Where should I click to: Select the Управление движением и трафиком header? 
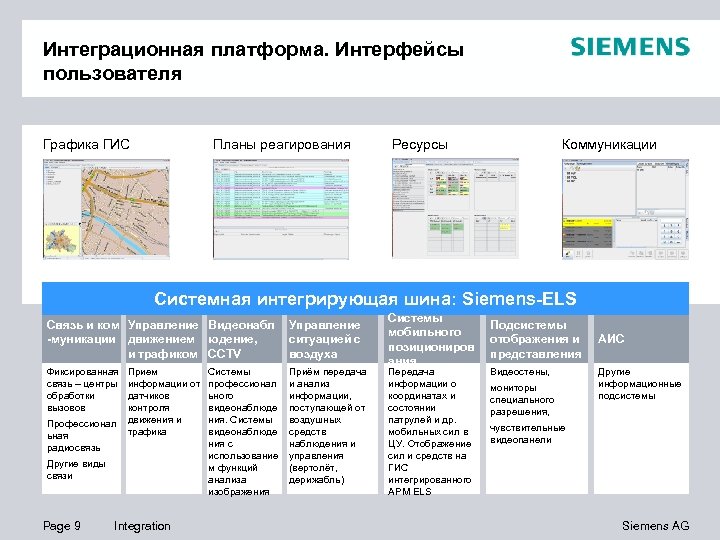pos(163,339)
